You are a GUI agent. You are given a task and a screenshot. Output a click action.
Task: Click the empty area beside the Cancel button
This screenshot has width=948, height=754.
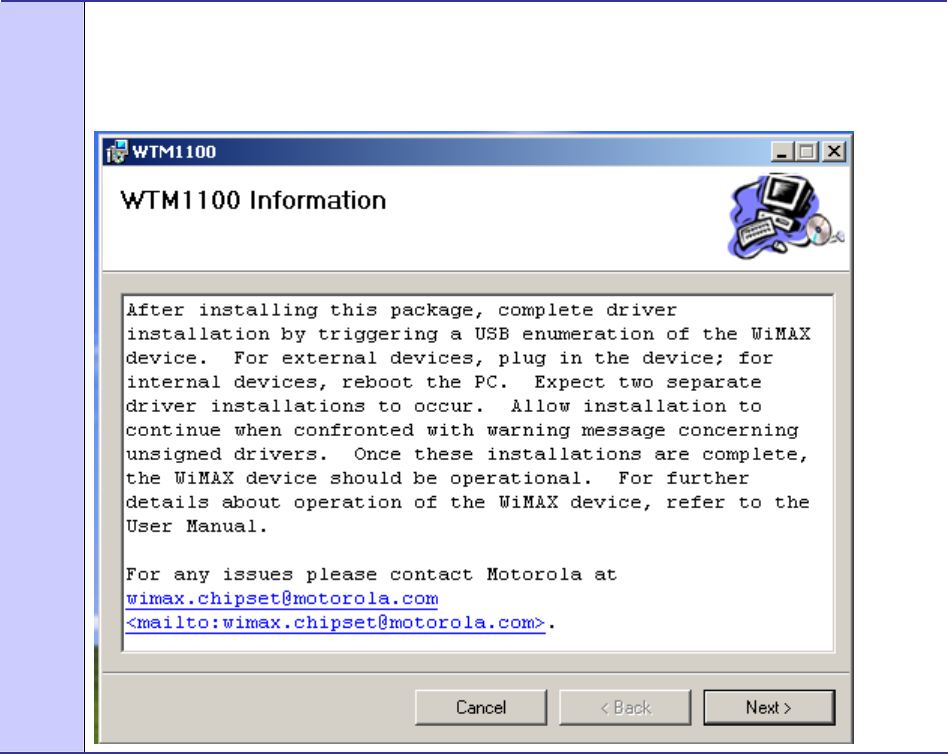(259, 707)
